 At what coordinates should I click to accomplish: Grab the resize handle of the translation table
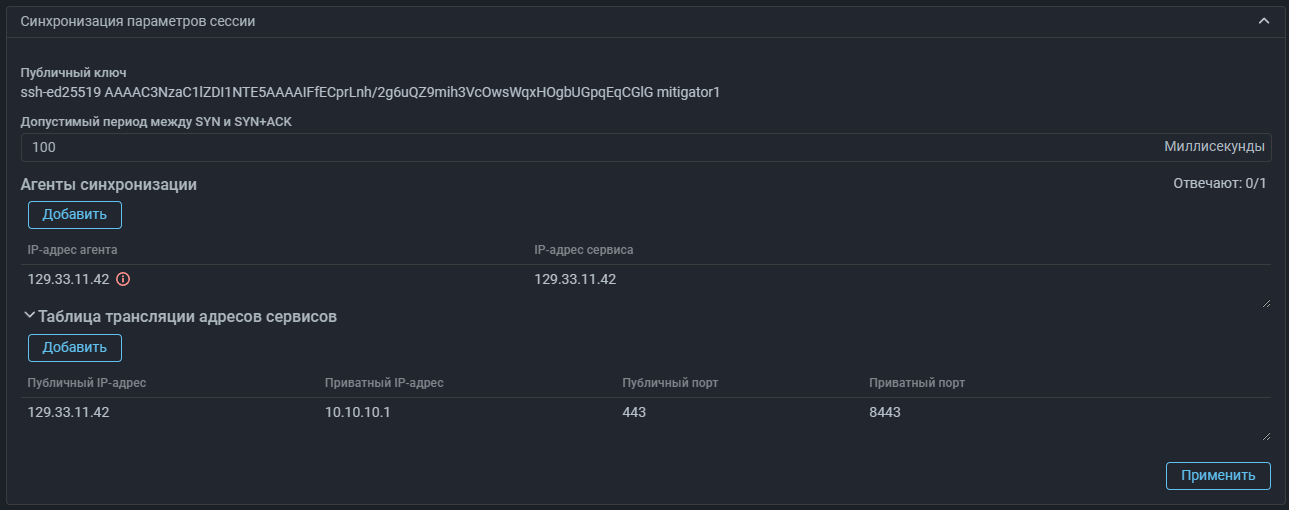pyautogui.click(x=1266, y=435)
